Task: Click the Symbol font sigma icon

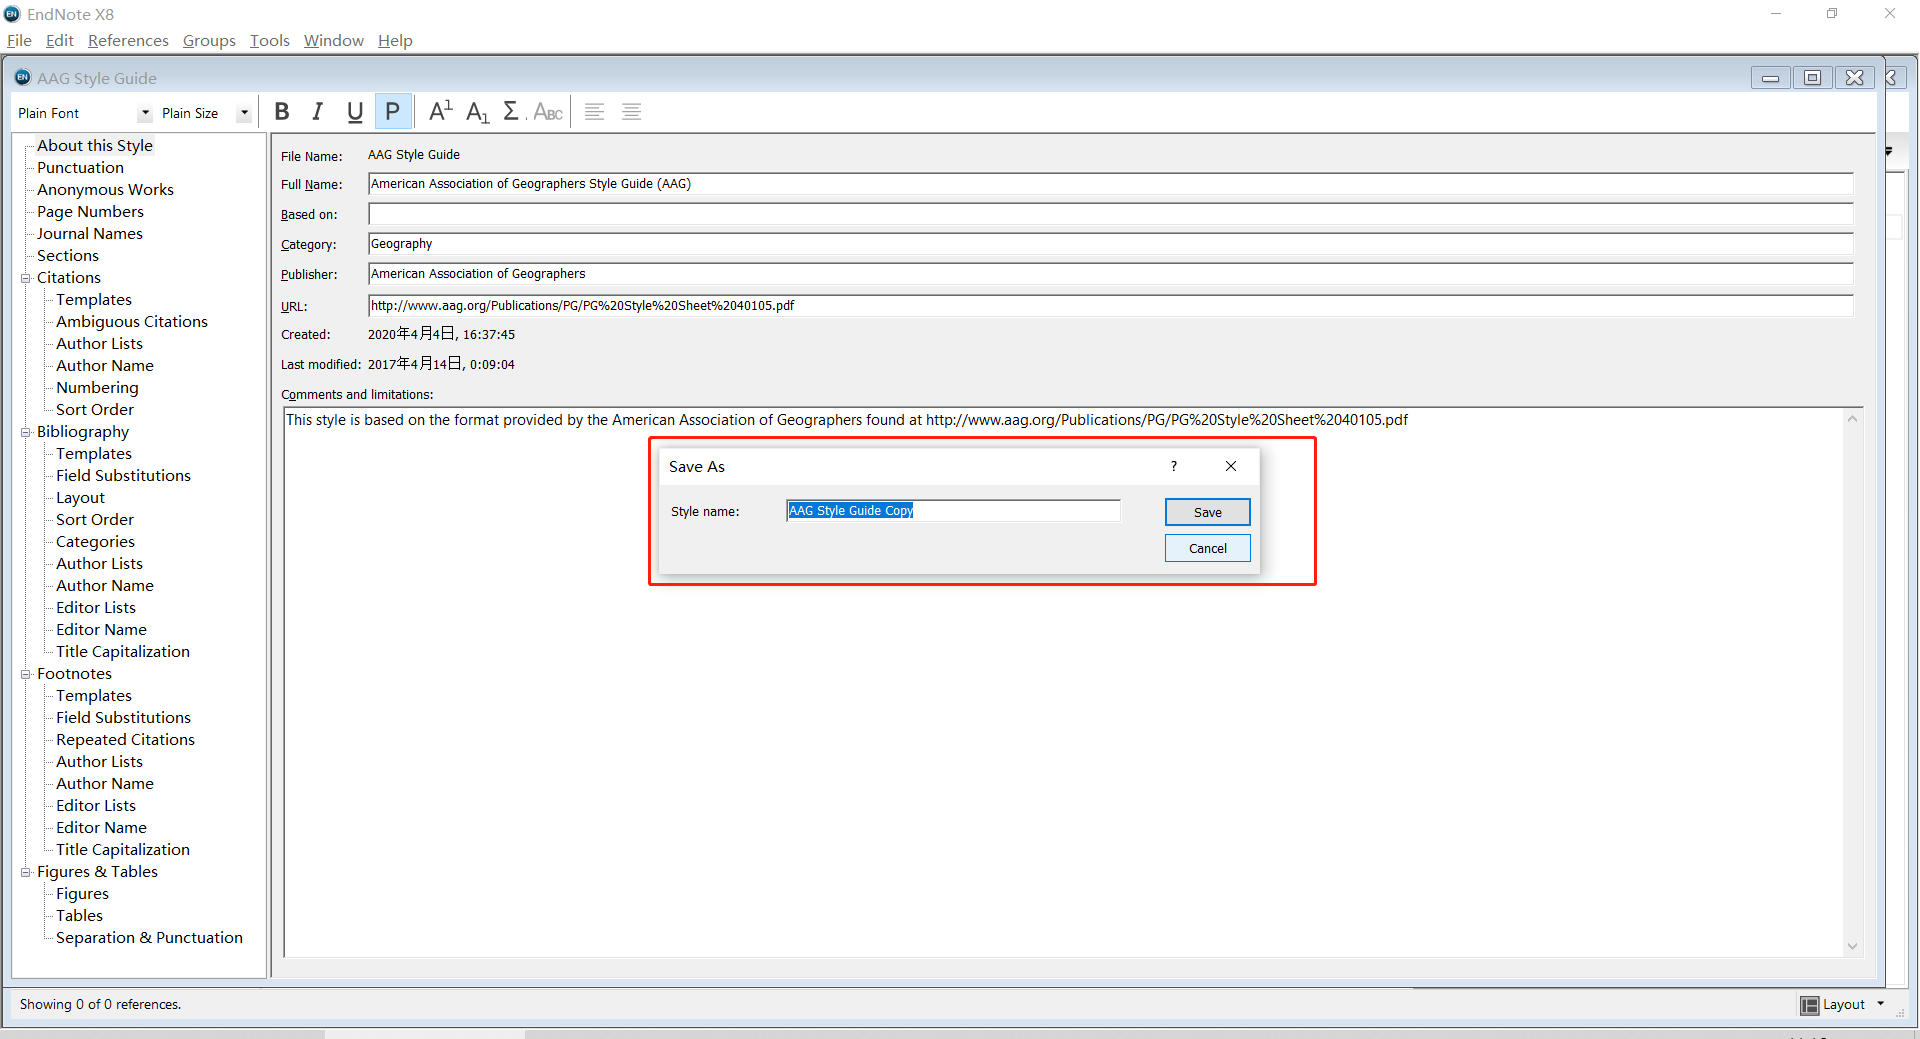Action: tap(511, 112)
